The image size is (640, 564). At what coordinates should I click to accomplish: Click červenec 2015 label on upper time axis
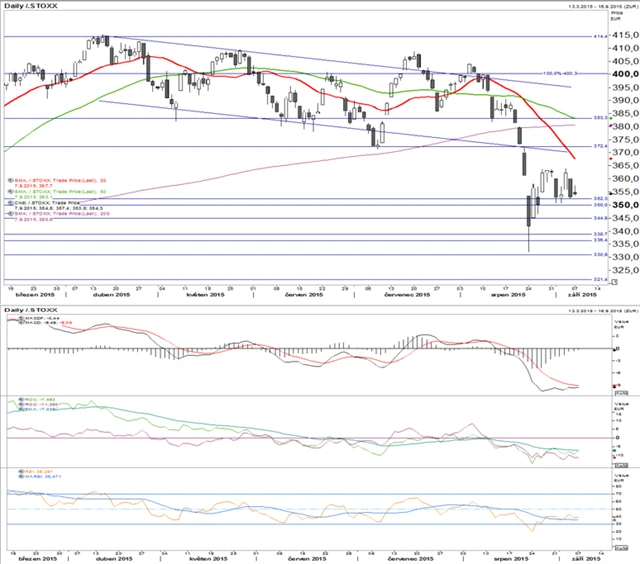tap(407, 295)
